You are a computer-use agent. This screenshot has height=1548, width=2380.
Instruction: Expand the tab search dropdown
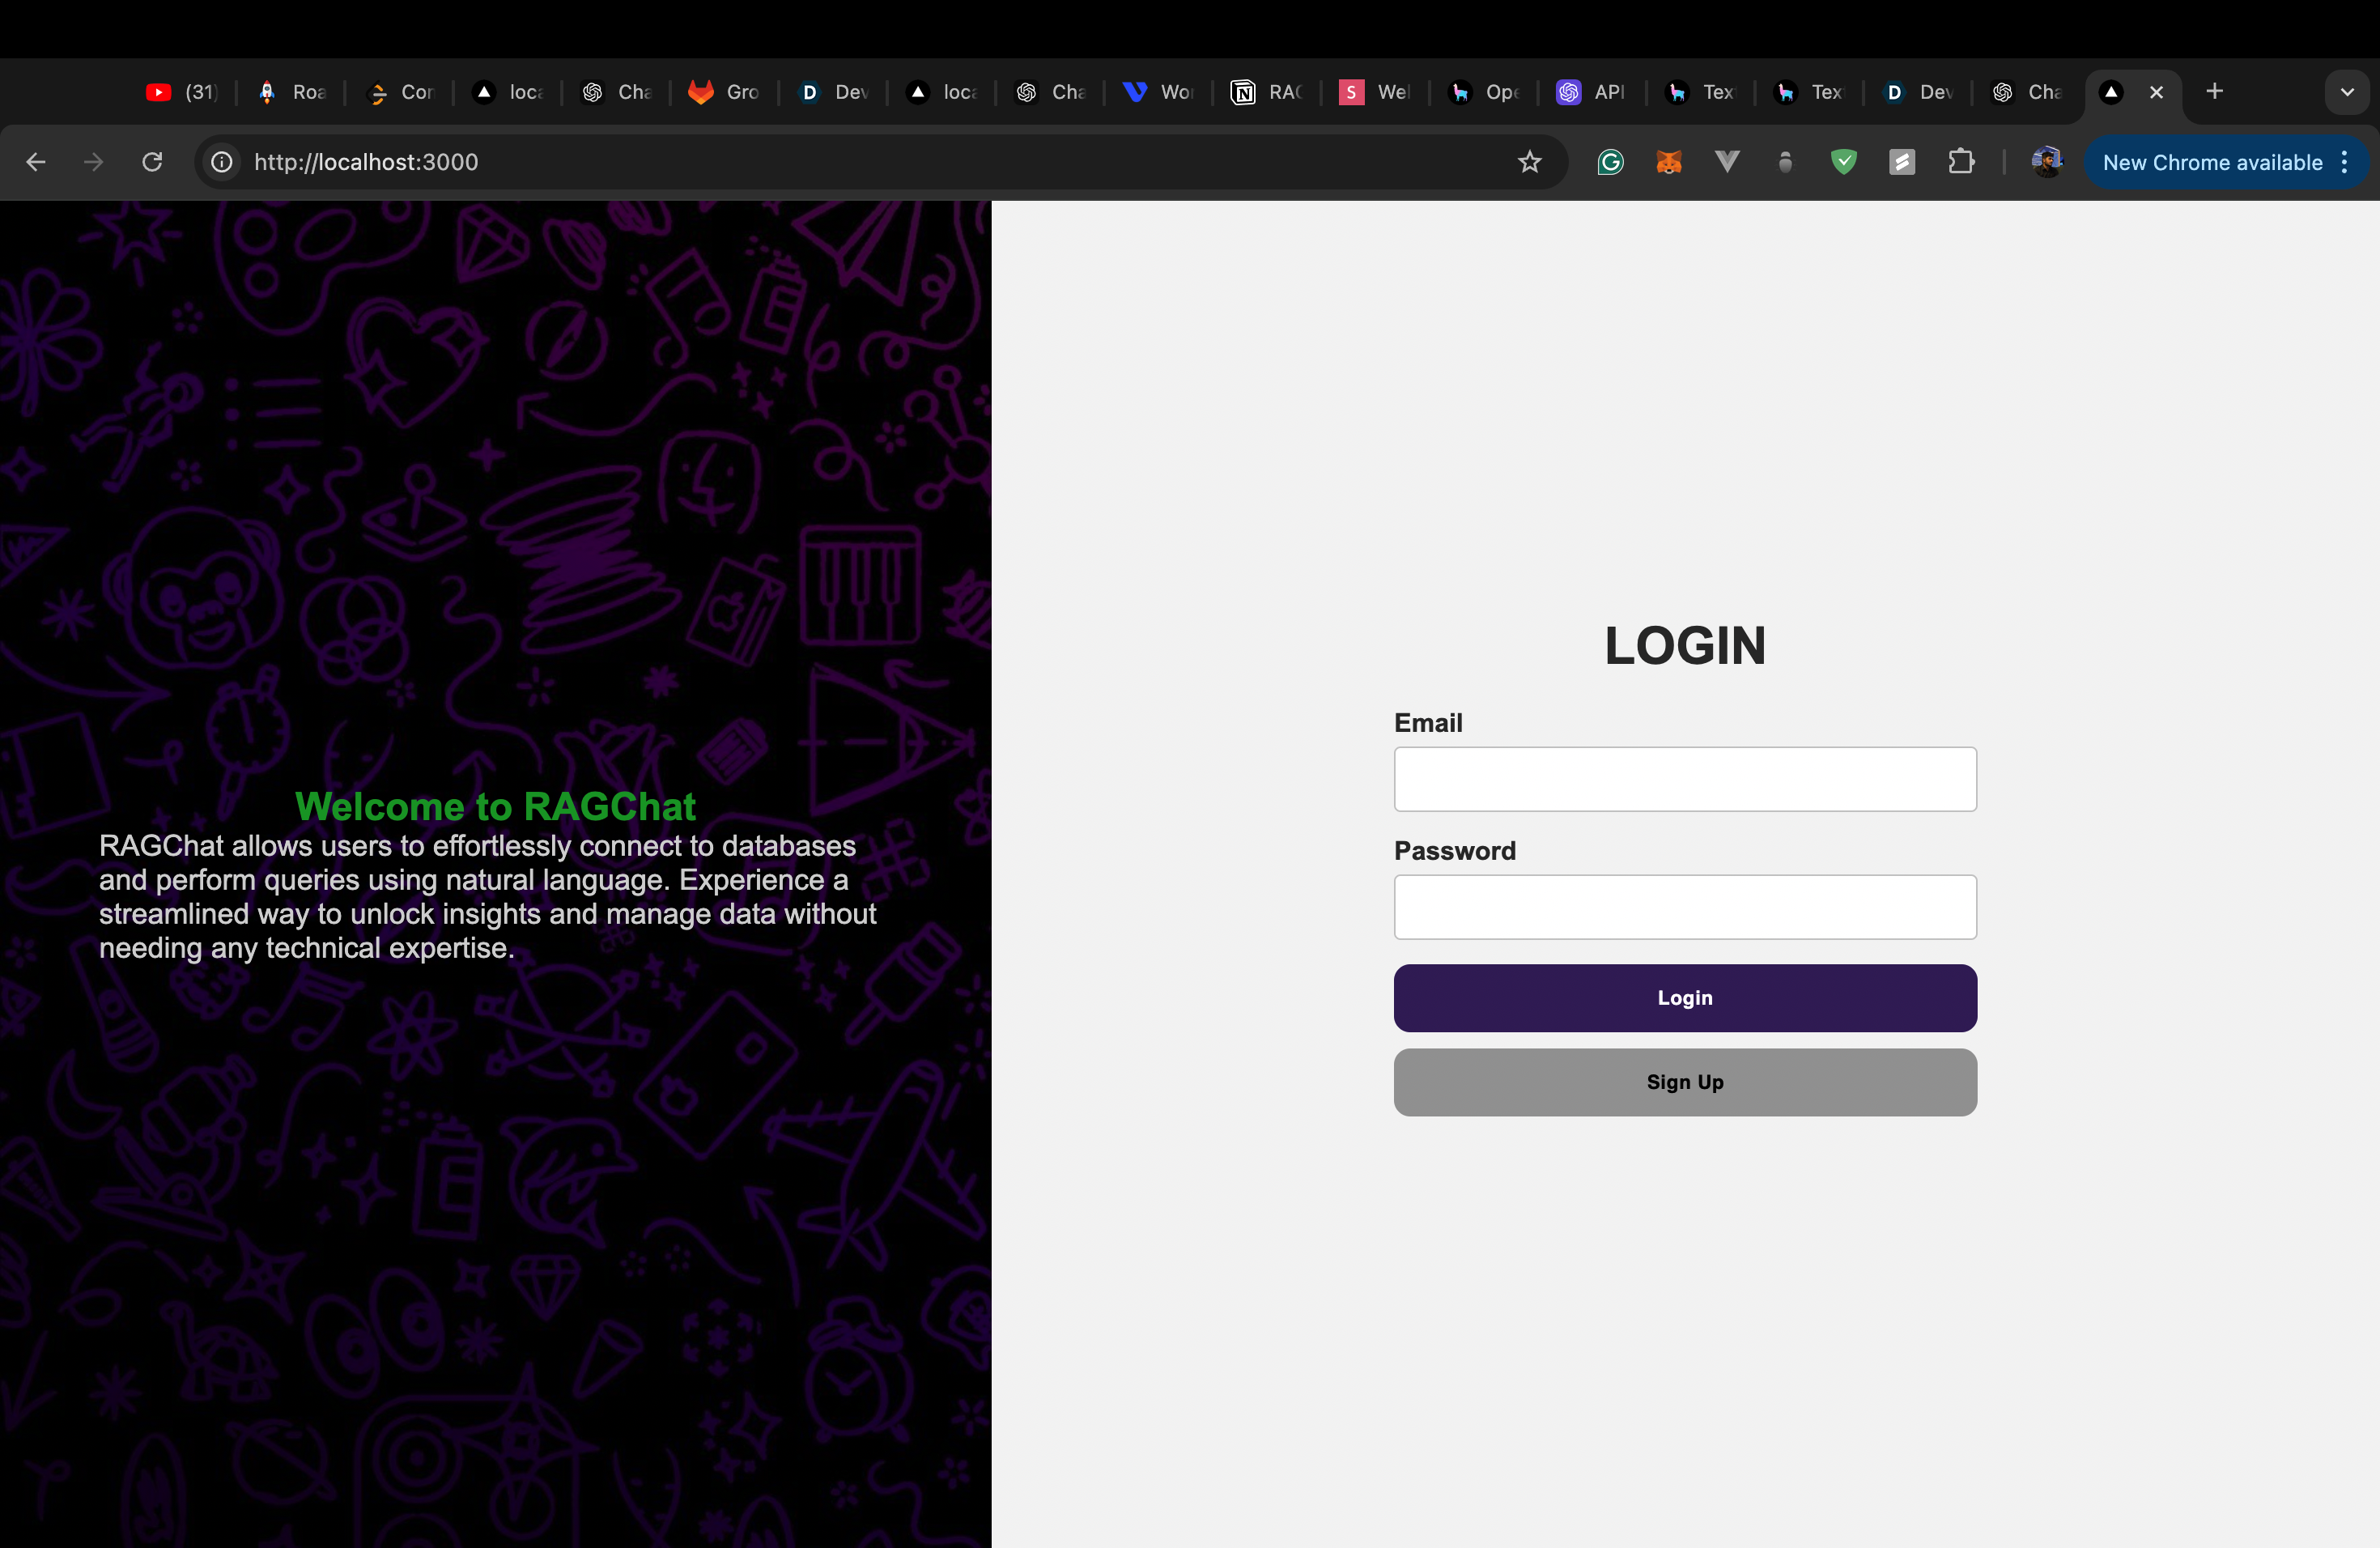click(2346, 92)
